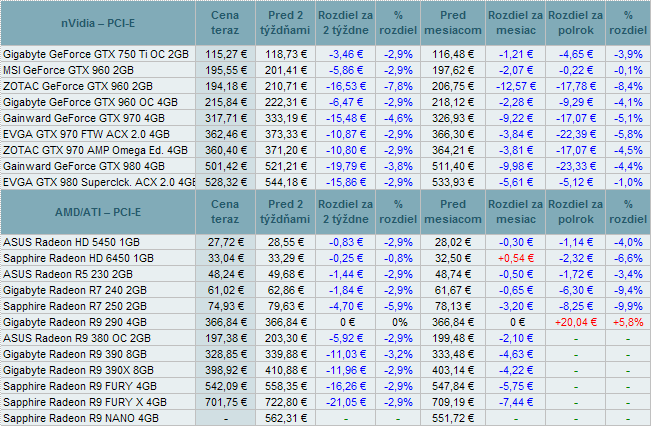Screen dimensions: 651x426
Task: Select MSI GeForce GTX 960 2GB row name
Action: pyautogui.click(x=69, y=70)
